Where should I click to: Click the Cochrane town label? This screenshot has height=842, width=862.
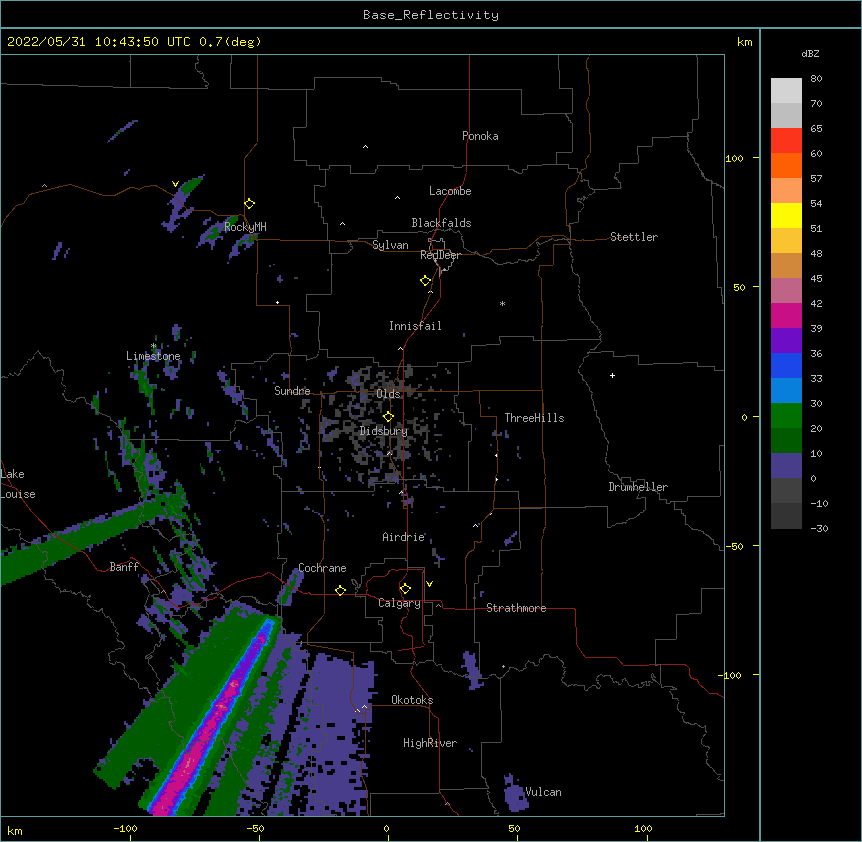[x=322, y=568]
